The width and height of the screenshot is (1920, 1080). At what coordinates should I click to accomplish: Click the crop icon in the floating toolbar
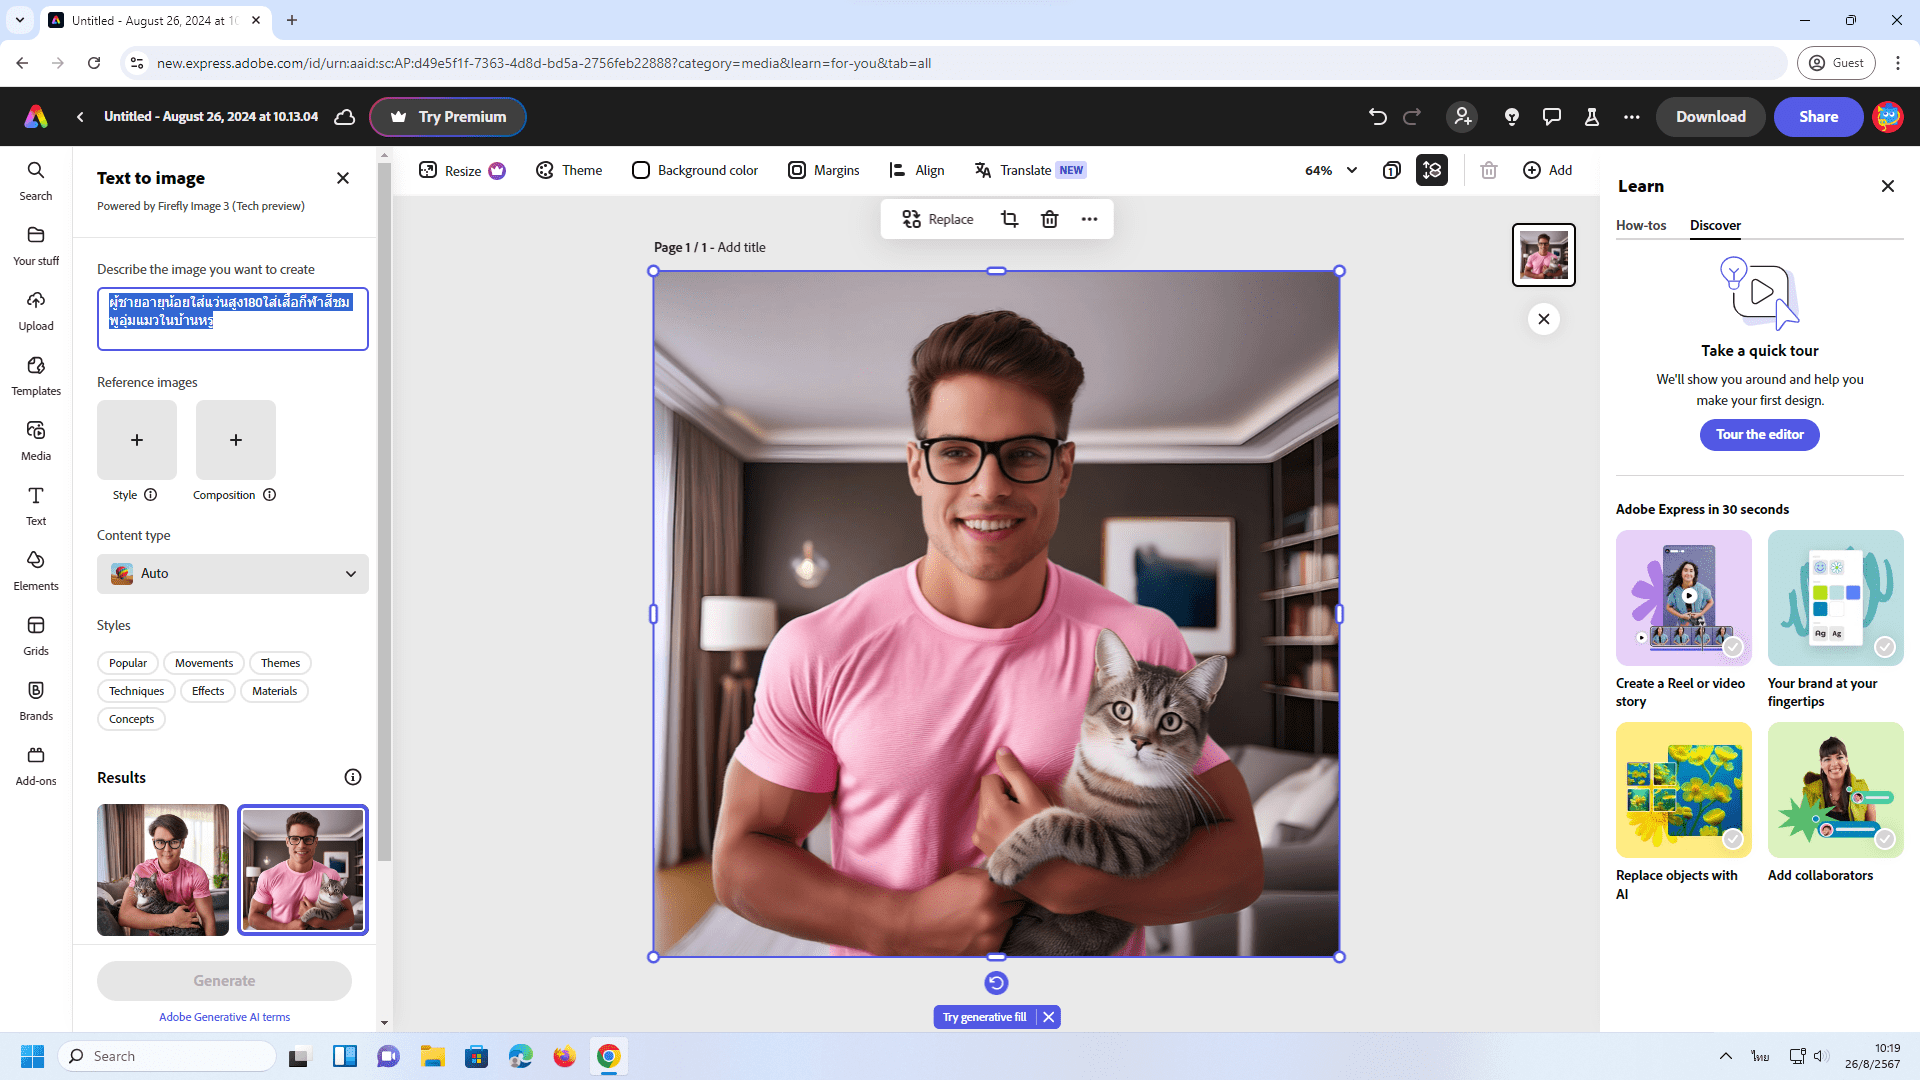pyautogui.click(x=1009, y=219)
